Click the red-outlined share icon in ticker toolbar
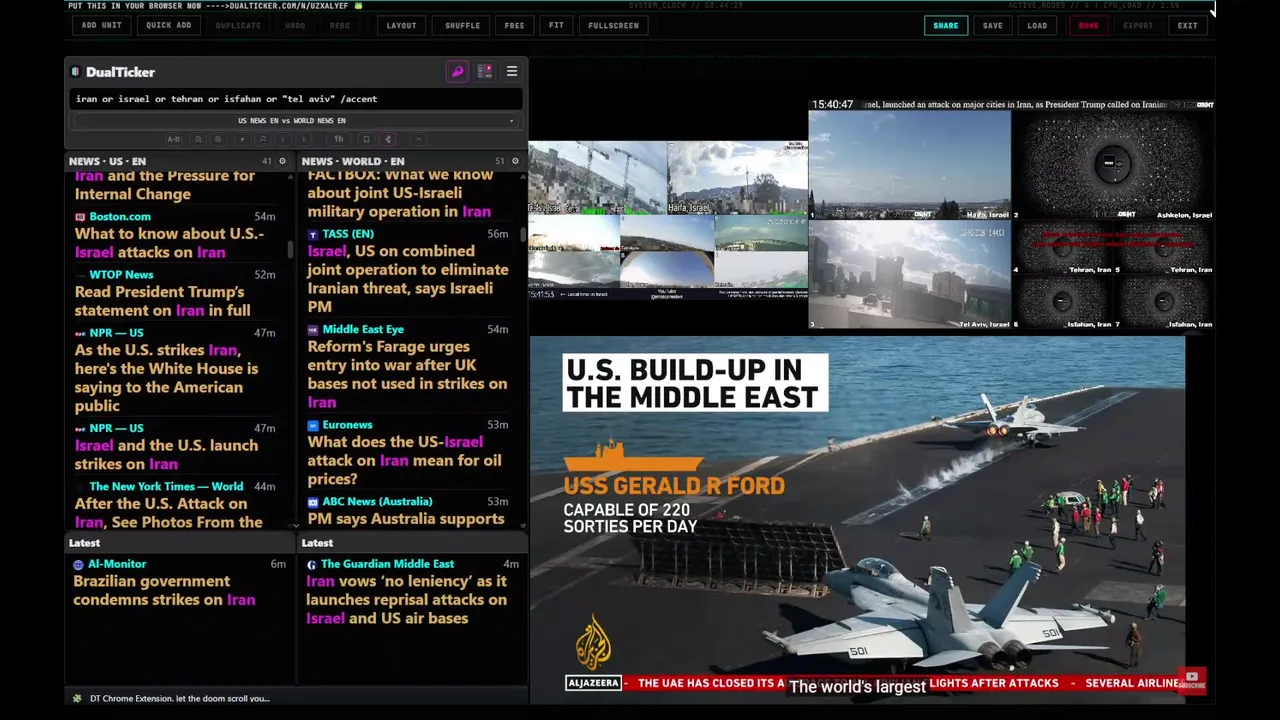 point(388,139)
